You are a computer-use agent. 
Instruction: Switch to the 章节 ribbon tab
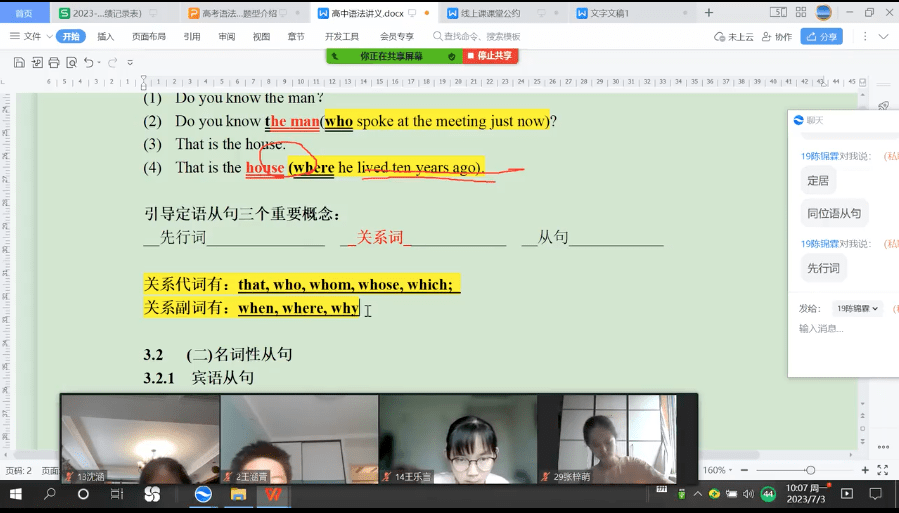point(296,36)
